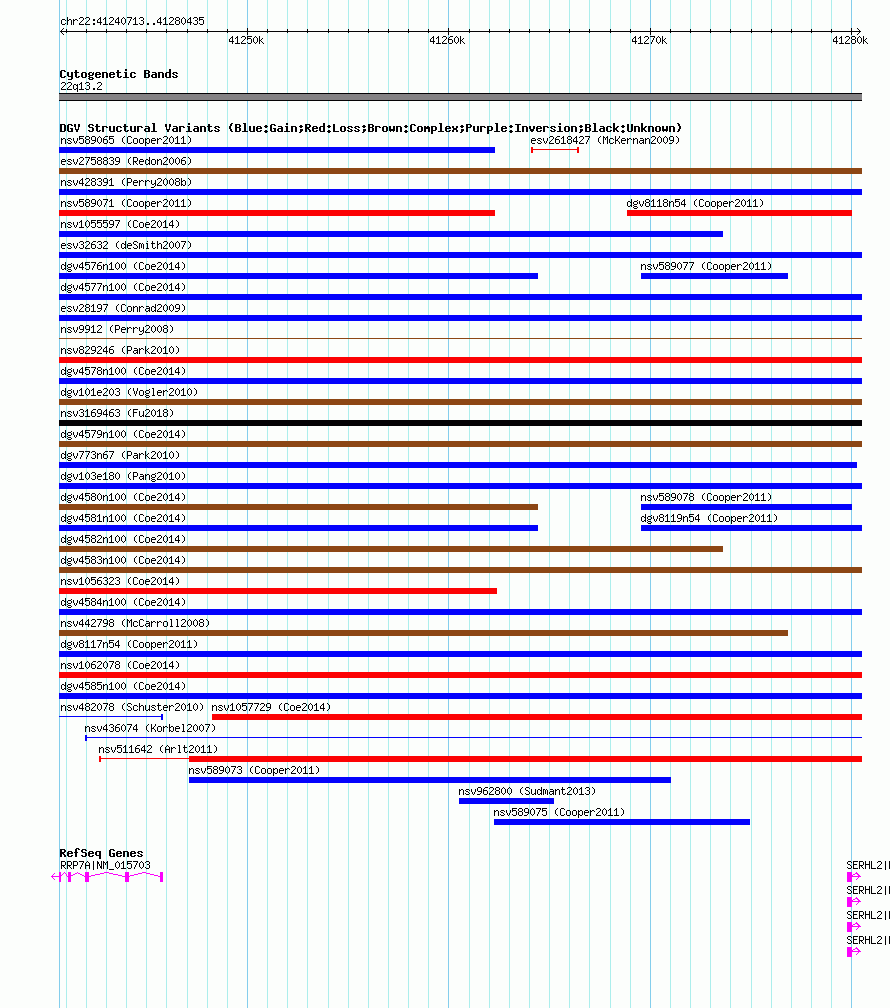This screenshot has width=890, height=1008.
Task: Open variant nsv589065 (Cooper2011) label
Action: 126,140
